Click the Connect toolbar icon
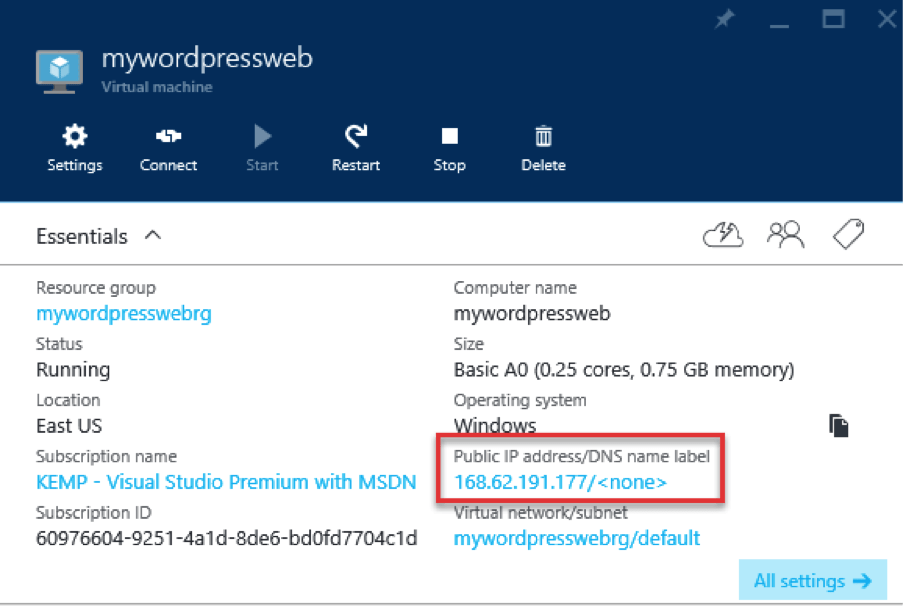Image resolution: width=903 pixels, height=607 pixels. (x=168, y=137)
